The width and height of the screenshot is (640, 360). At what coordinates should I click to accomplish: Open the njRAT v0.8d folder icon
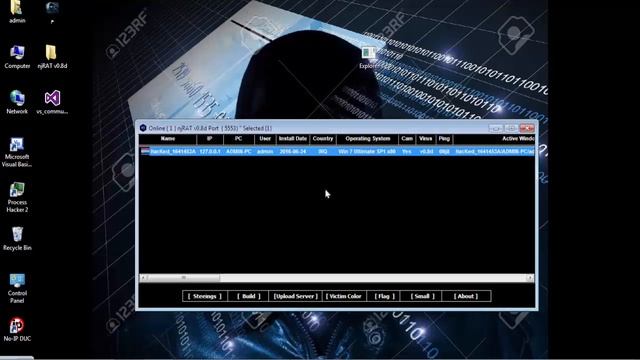pos(52,56)
